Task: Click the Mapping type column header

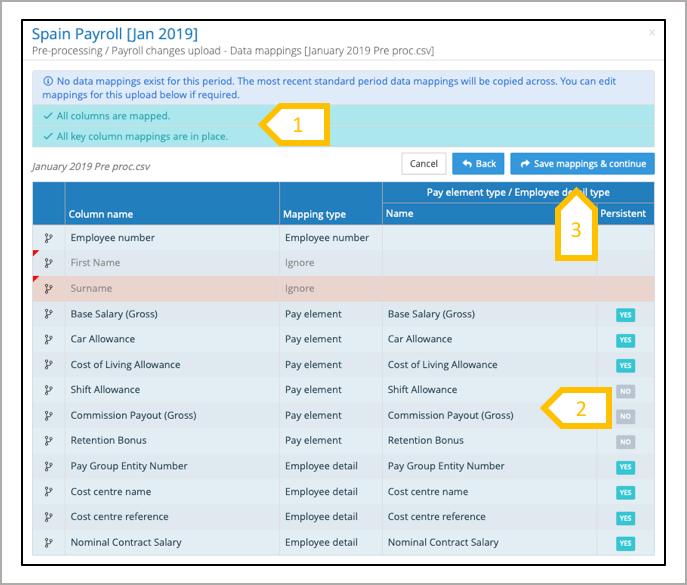Action: (315, 214)
